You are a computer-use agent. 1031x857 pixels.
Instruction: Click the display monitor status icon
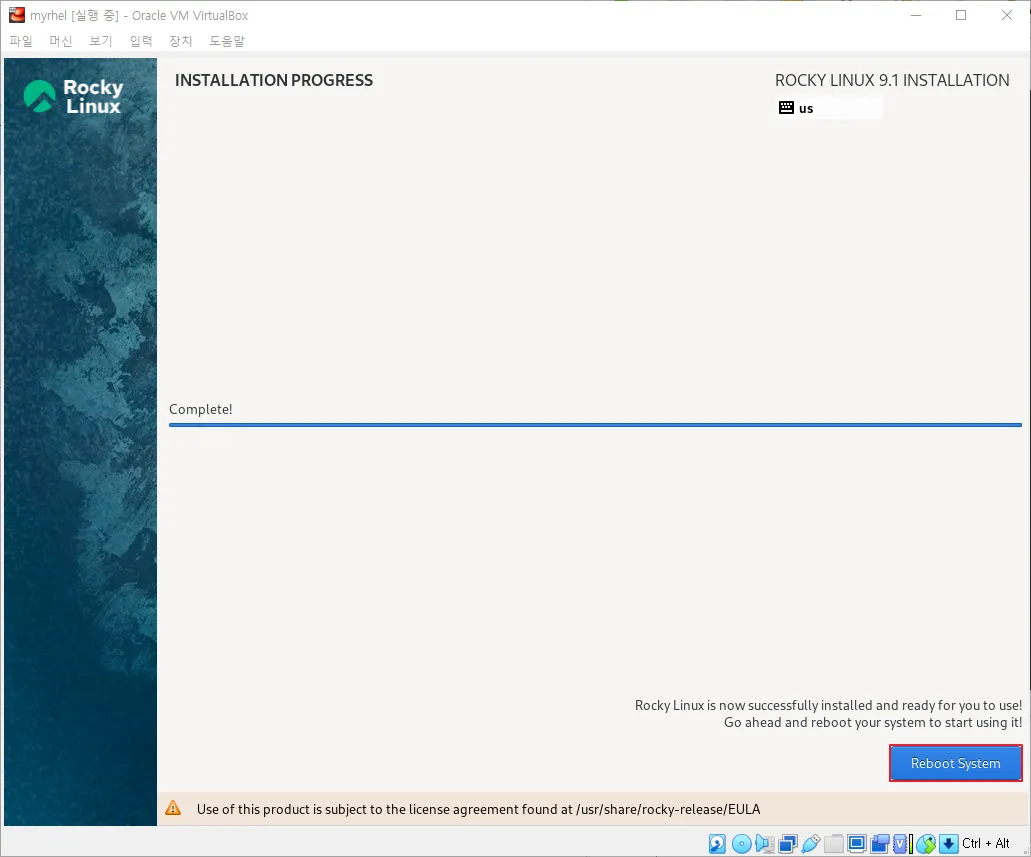857,843
